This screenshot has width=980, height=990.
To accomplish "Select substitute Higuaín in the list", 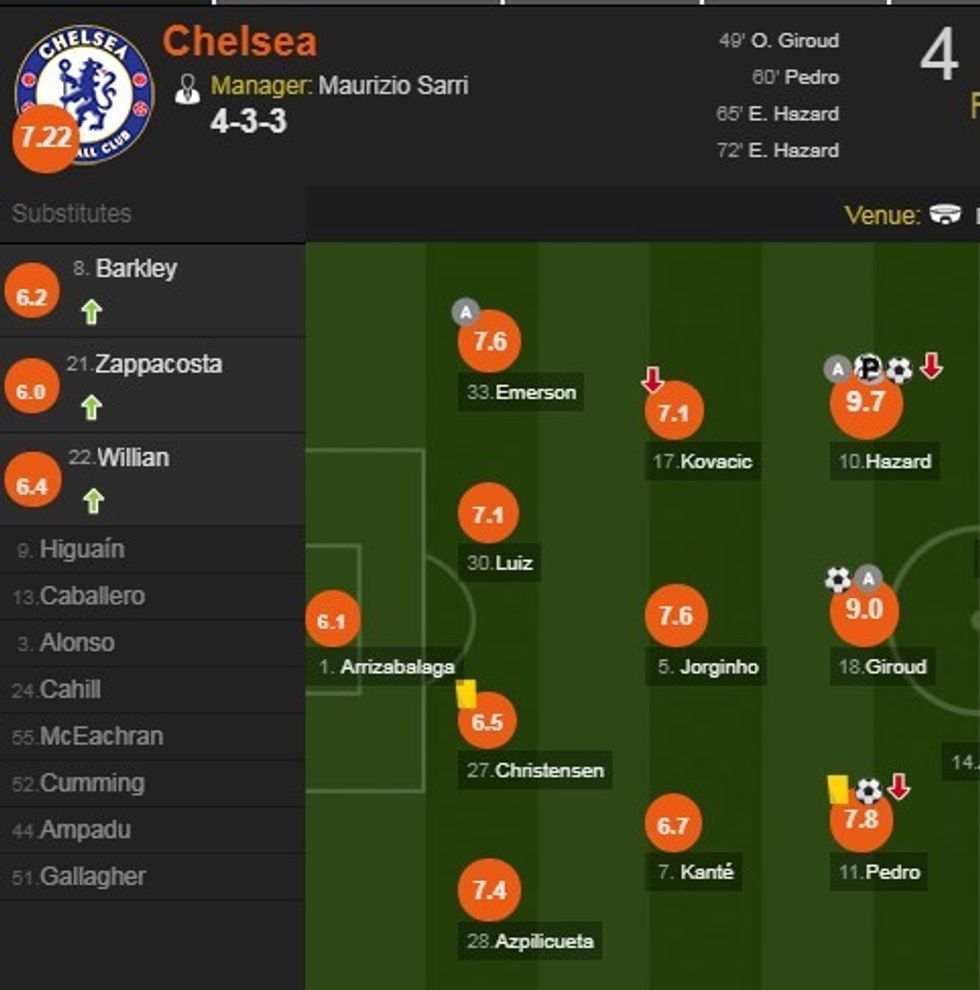I will click(82, 549).
